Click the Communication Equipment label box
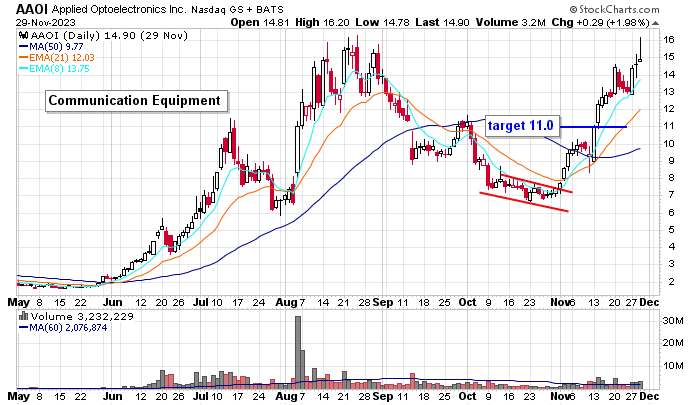This screenshot has height=405, width=700. click(x=136, y=101)
